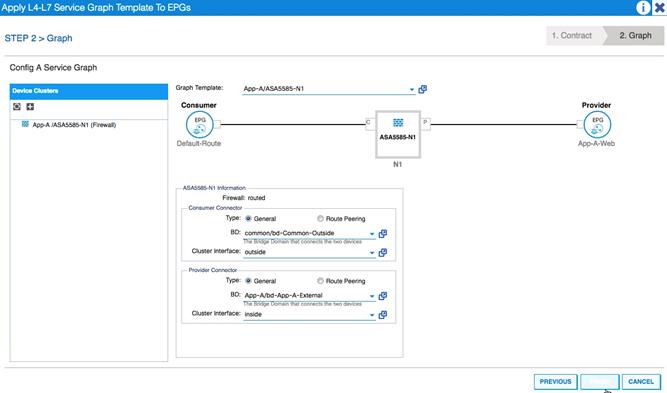Click the Device Clusters panel header

tap(89, 91)
